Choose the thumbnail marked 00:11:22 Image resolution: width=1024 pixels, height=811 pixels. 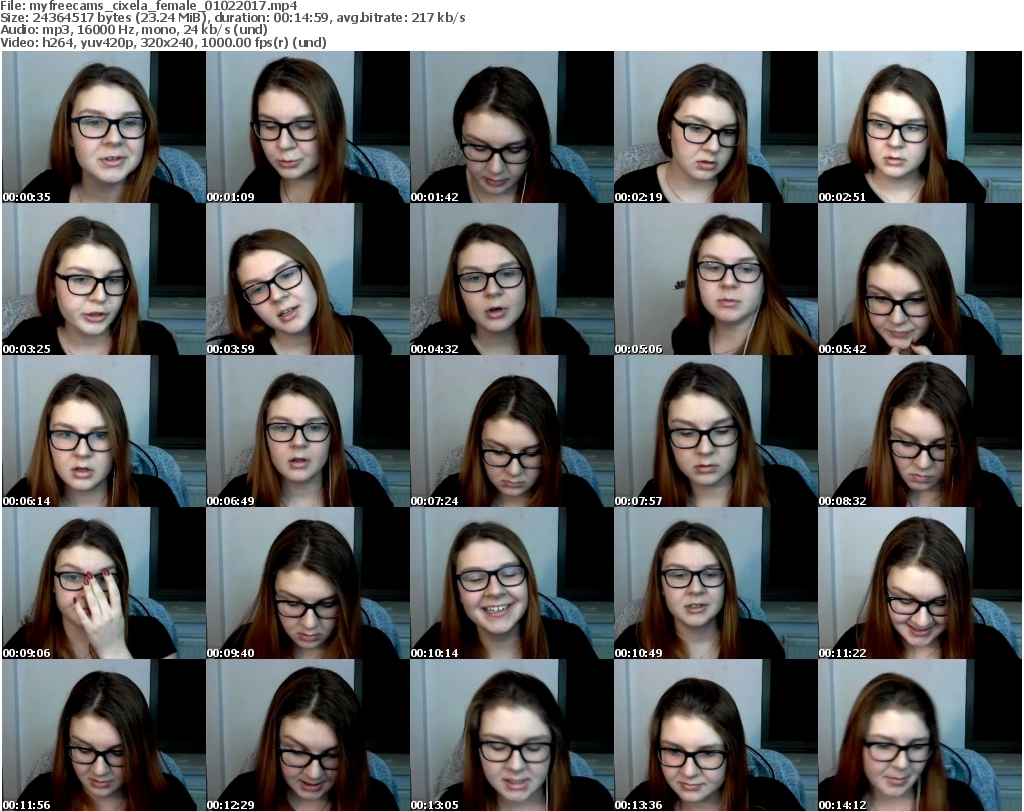coord(920,583)
